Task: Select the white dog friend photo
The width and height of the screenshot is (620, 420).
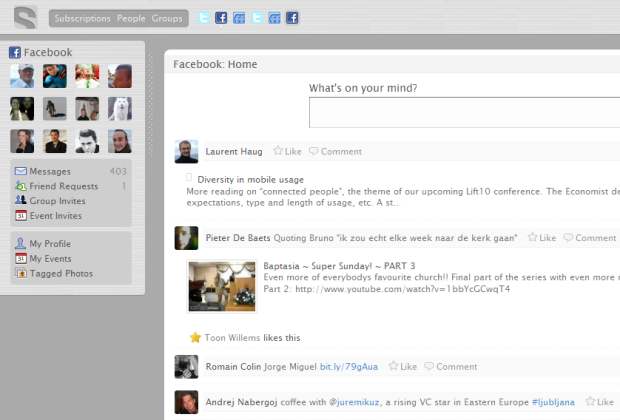Action: (x=120, y=108)
